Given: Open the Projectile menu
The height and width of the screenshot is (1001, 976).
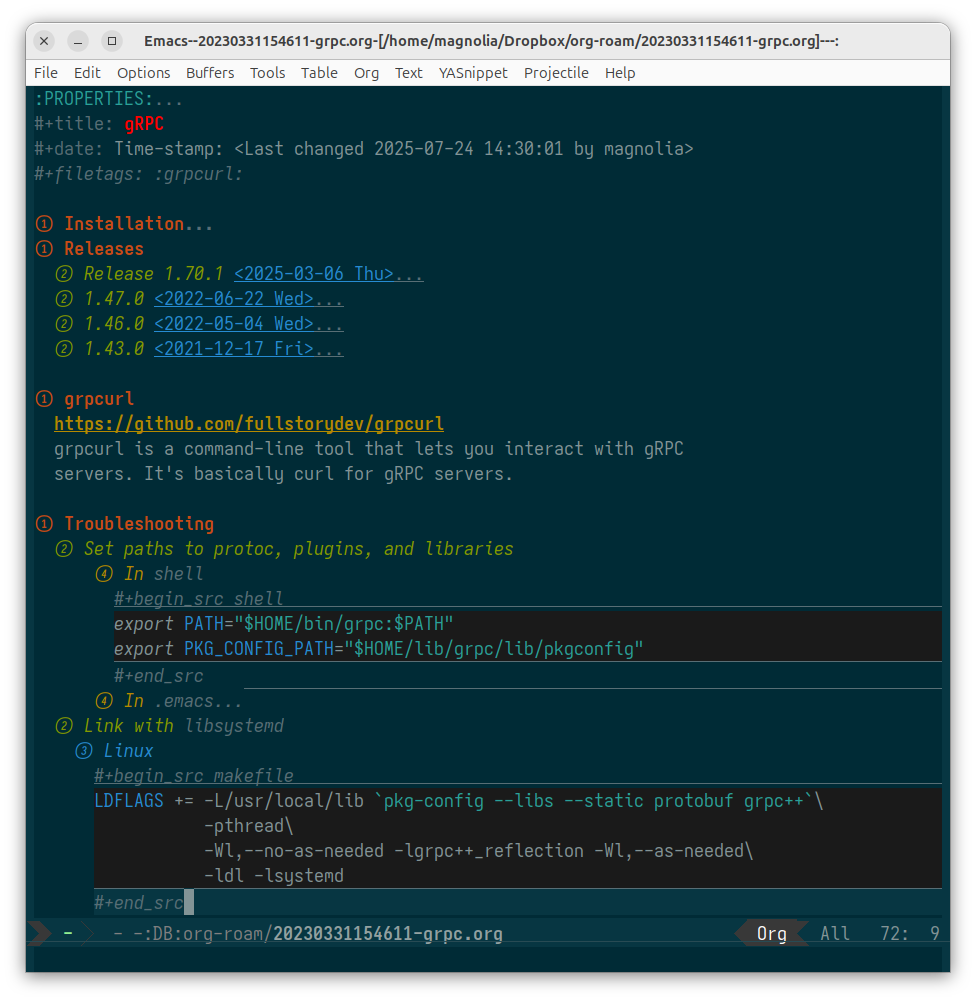Looking at the screenshot, I should (x=556, y=73).
